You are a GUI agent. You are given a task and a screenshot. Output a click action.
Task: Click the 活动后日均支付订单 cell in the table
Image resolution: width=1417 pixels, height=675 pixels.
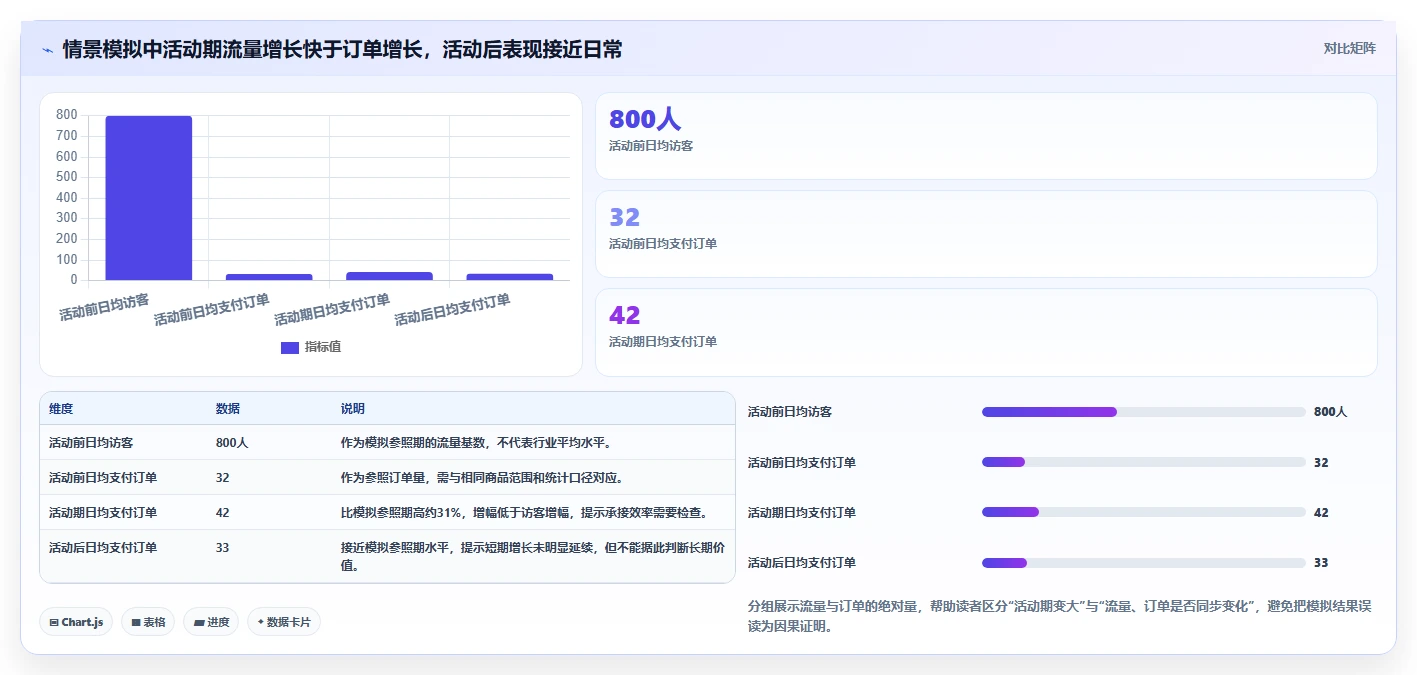(103, 548)
